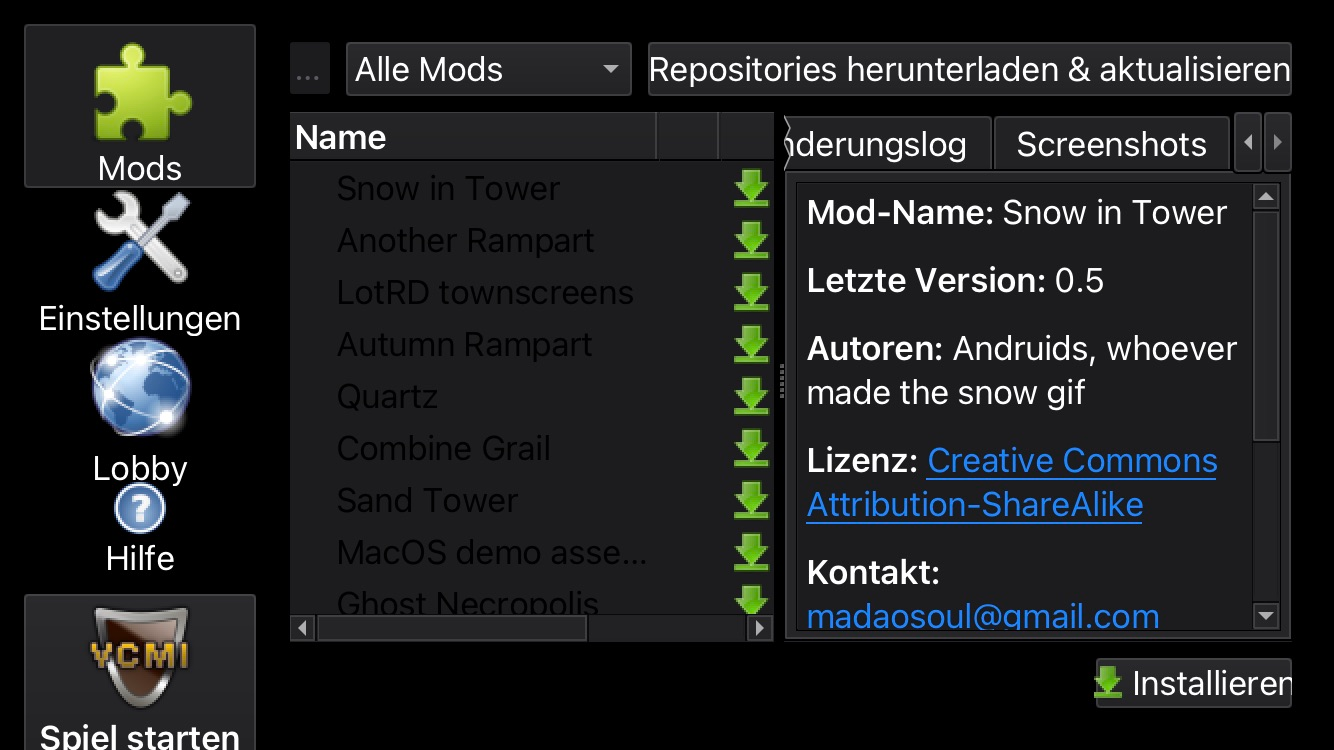Open the Lobby via globe icon
1334x750 pixels.
[x=140, y=390]
